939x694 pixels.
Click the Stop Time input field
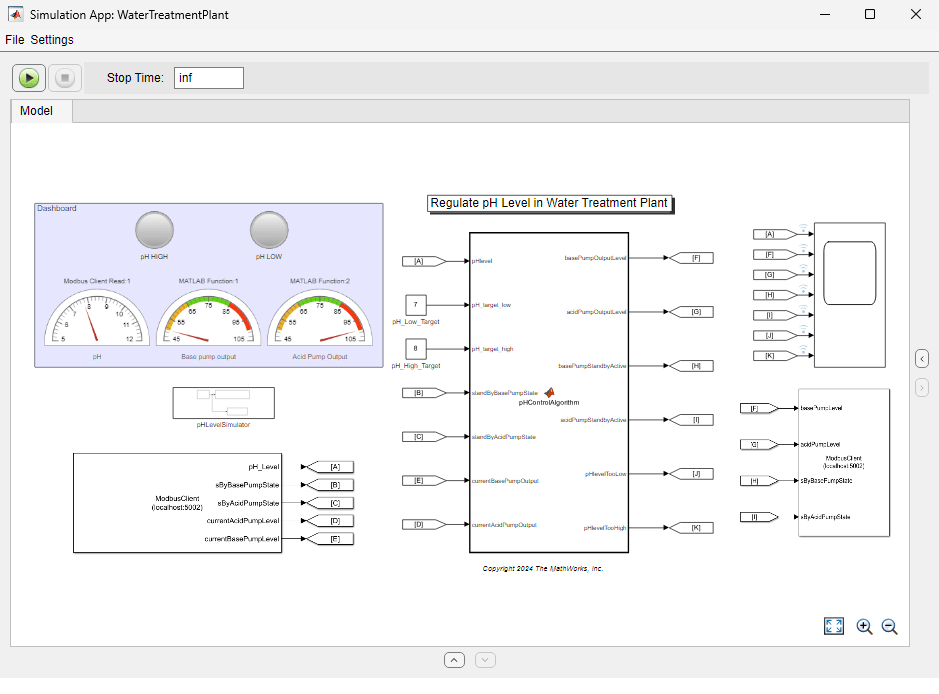point(208,78)
